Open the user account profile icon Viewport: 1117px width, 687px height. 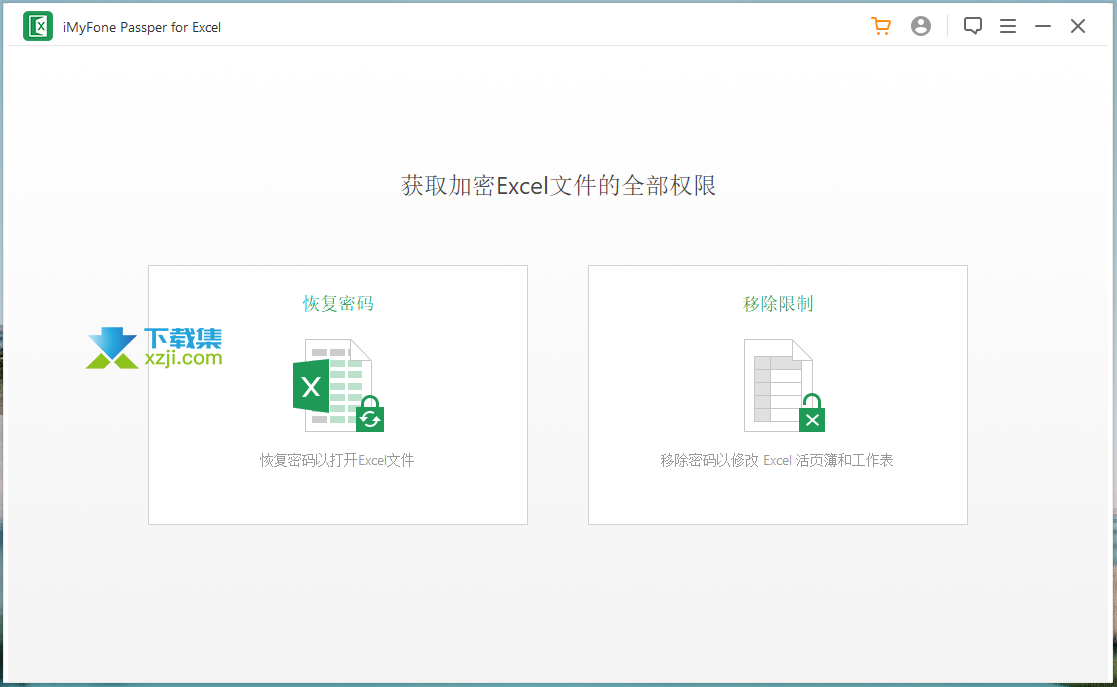pos(921,26)
